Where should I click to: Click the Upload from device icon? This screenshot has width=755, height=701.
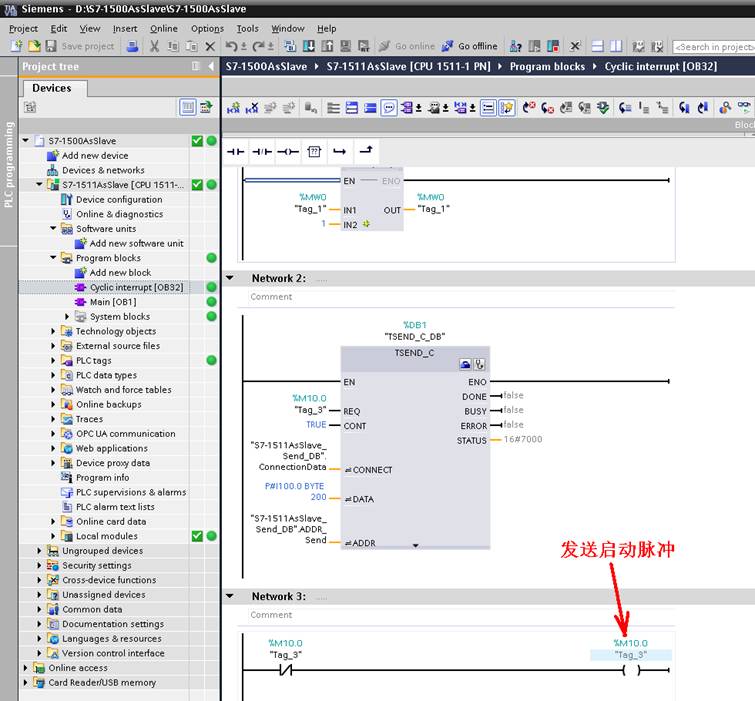pos(327,46)
